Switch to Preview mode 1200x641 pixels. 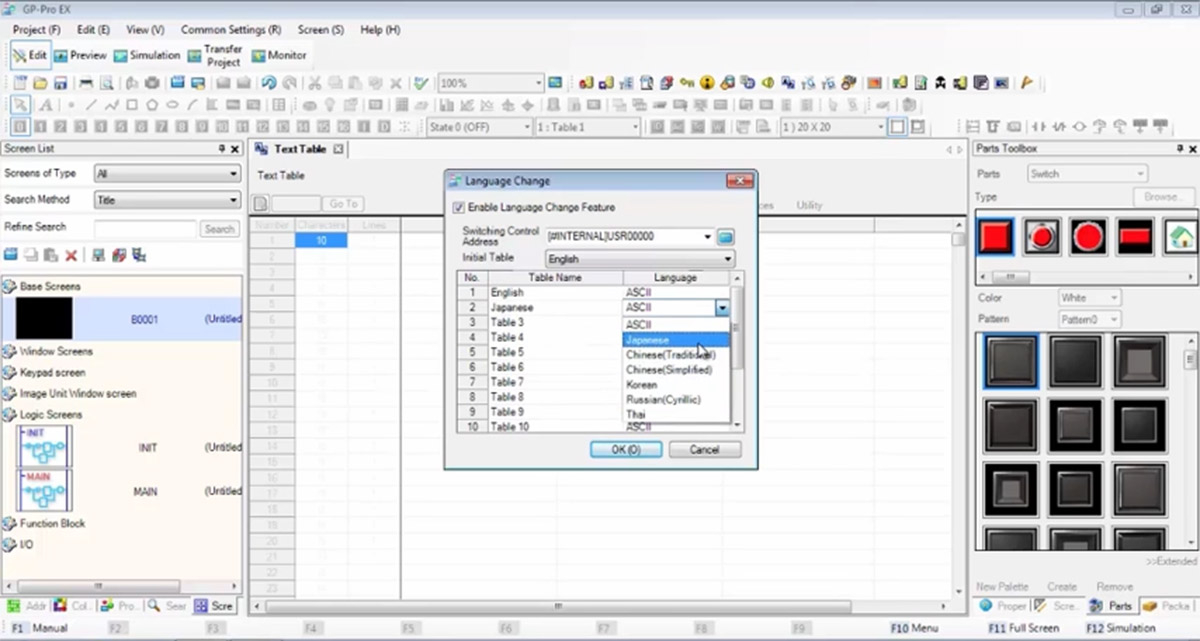[80, 56]
